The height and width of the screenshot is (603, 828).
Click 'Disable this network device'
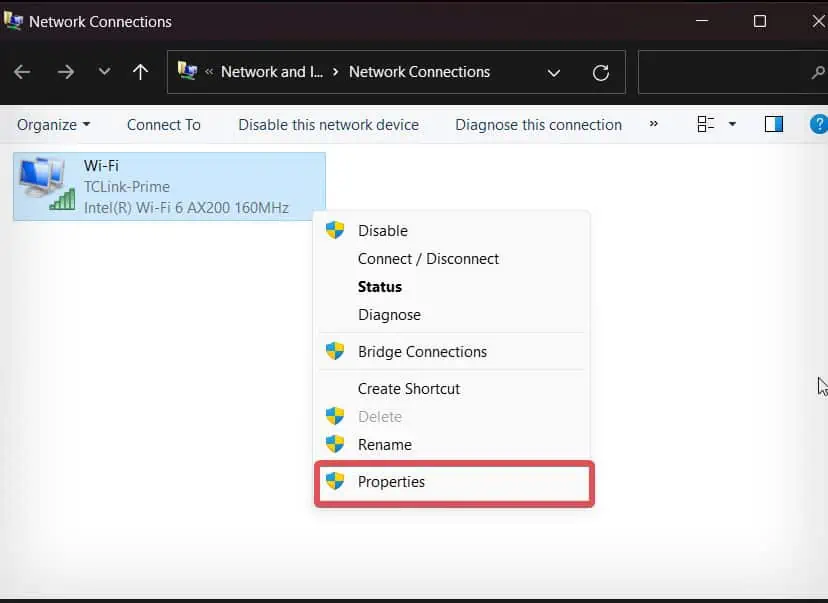(328, 125)
